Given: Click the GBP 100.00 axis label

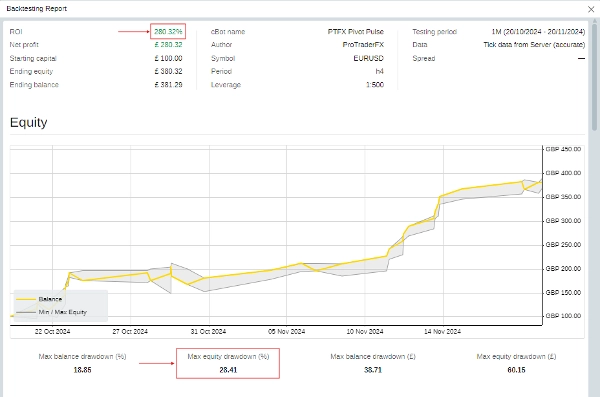Looking at the screenshot, I should (563, 316).
